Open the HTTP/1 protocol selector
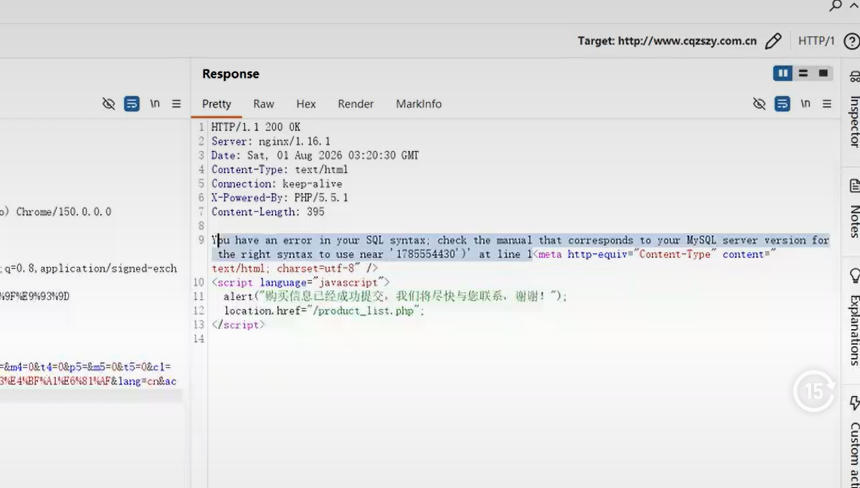 [x=816, y=41]
